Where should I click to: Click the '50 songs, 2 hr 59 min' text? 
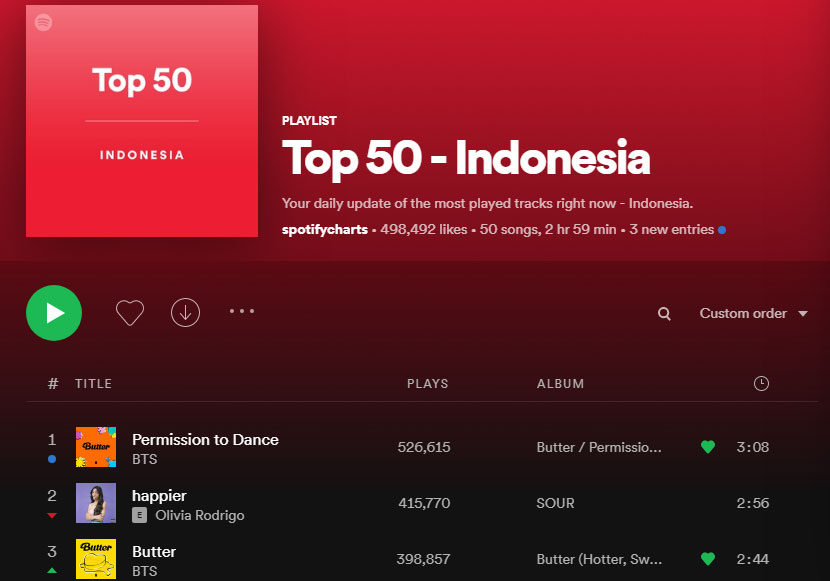point(548,230)
